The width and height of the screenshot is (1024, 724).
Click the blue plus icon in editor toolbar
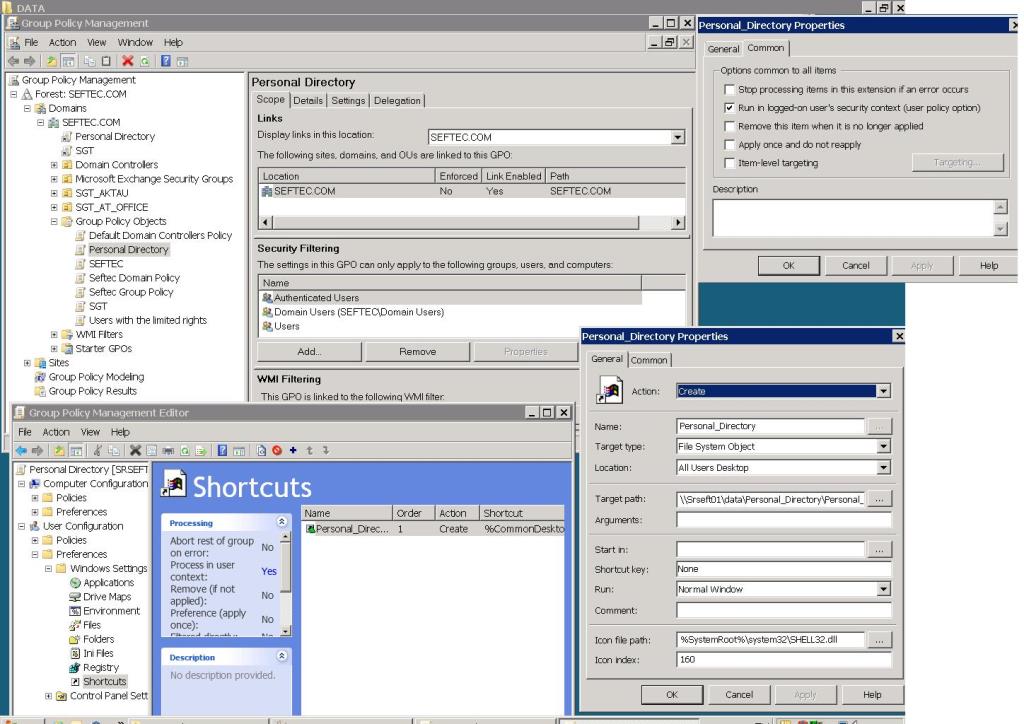pos(293,450)
